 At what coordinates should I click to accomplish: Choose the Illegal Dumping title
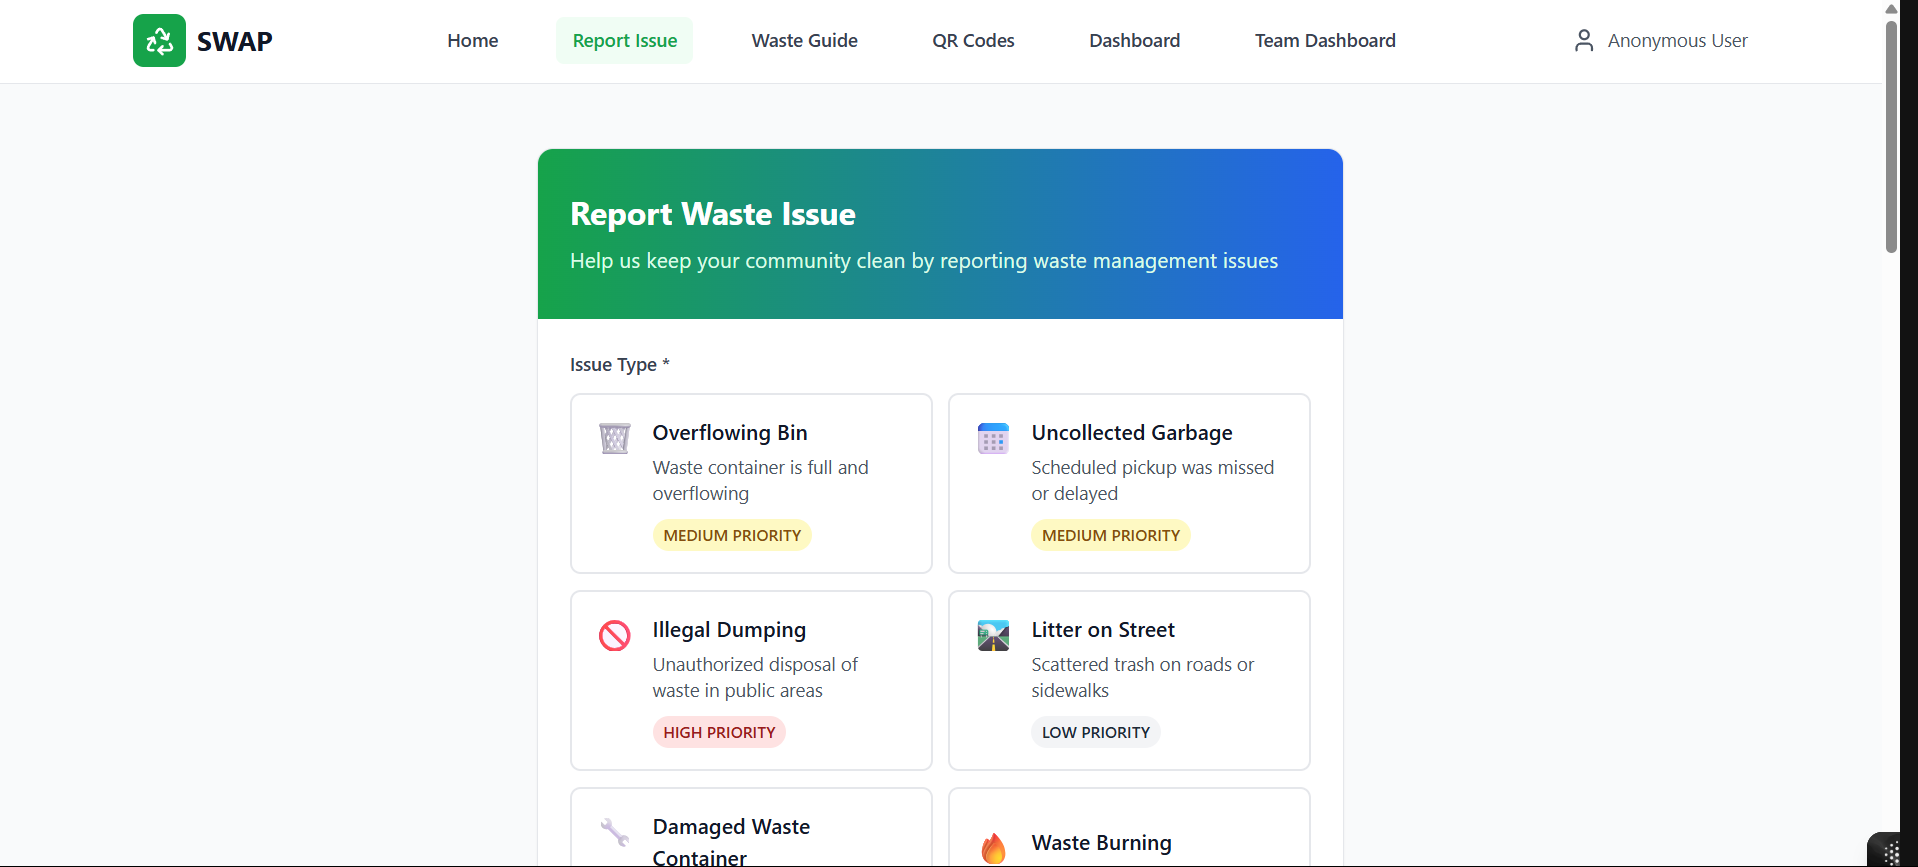pyautogui.click(x=729, y=630)
